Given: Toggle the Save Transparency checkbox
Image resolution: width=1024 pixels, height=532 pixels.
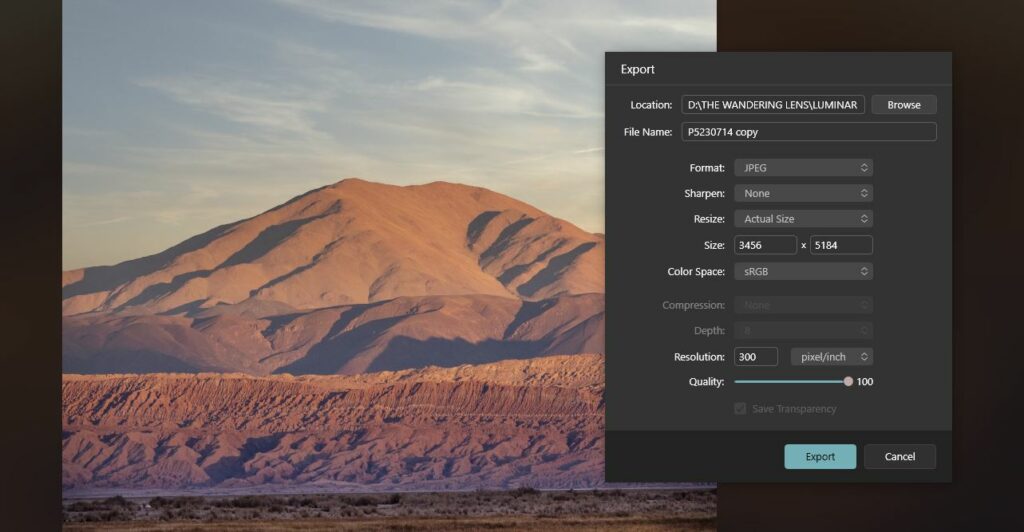Looking at the screenshot, I should click(x=740, y=409).
